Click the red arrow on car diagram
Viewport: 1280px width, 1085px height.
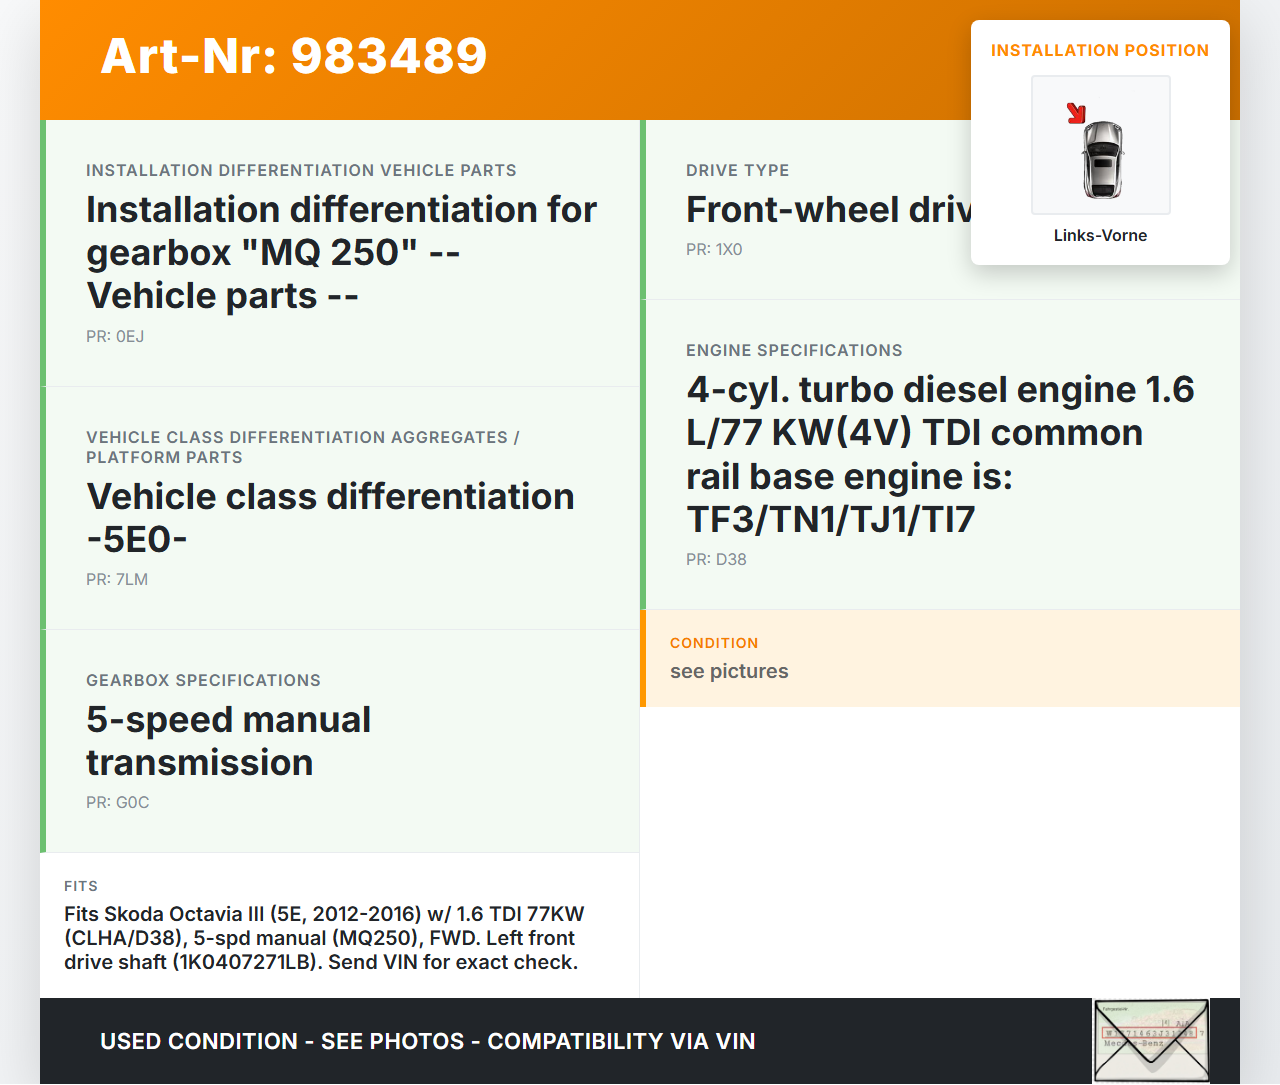coord(1076,113)
